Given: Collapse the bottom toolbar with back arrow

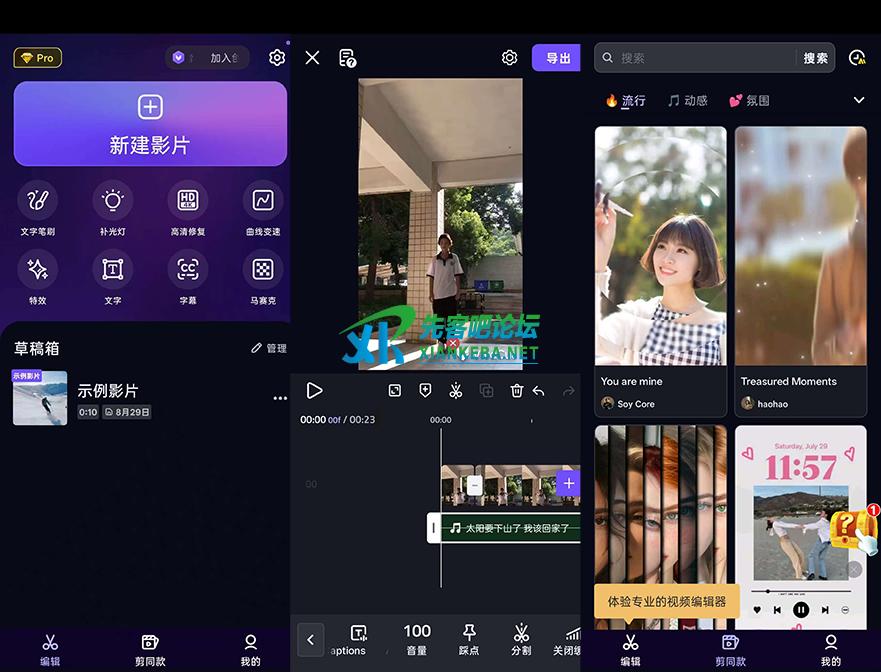Looking at the screenshot, I should coord(311,639).
